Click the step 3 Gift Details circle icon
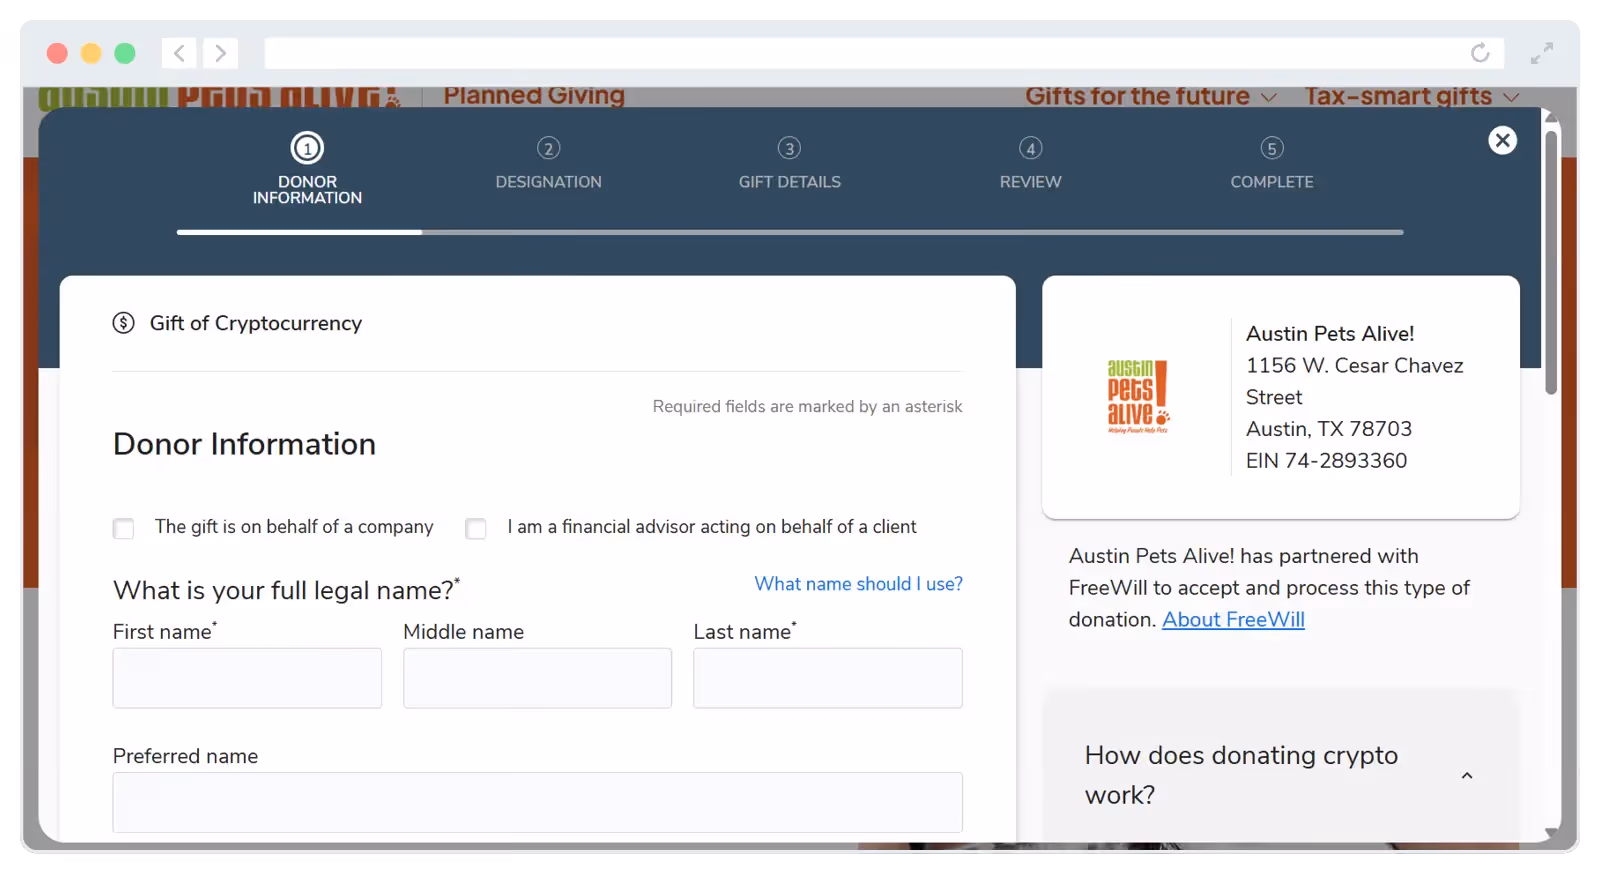This screenshot has width=1600, height=874. tap(789, 148)
